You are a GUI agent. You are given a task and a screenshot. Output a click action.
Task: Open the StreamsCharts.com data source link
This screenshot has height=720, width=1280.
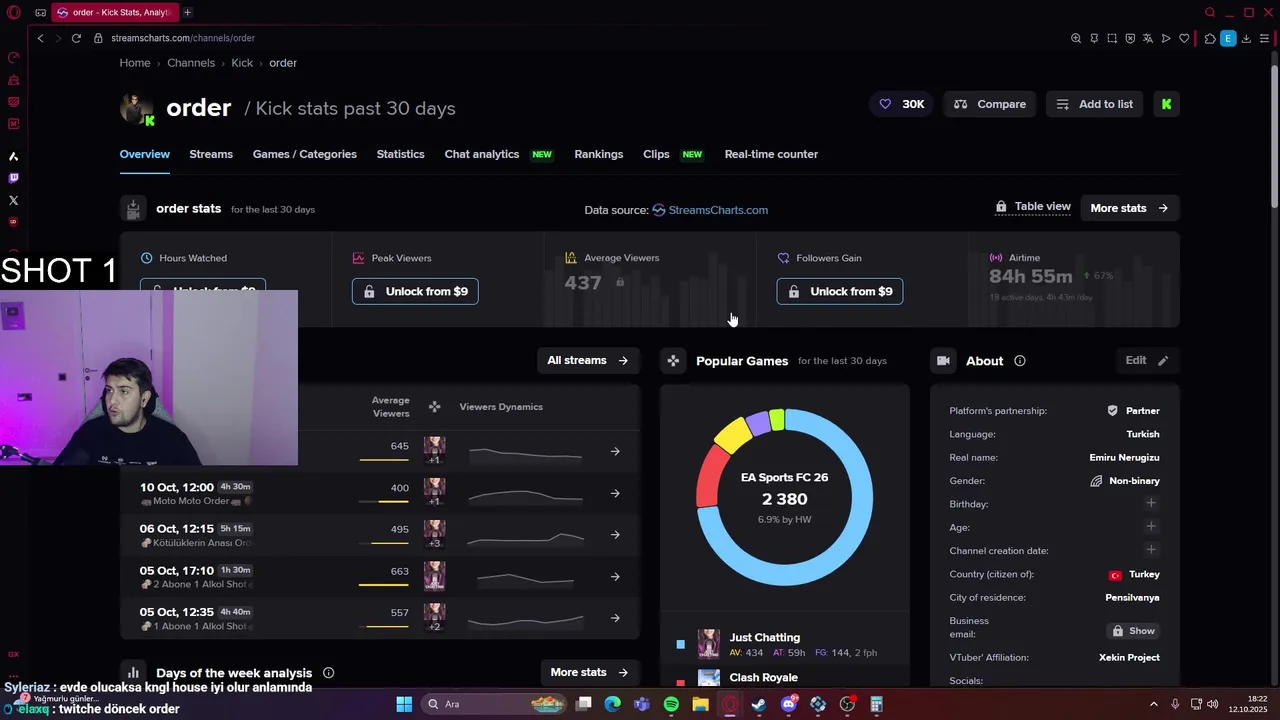(x=718, y=210)
